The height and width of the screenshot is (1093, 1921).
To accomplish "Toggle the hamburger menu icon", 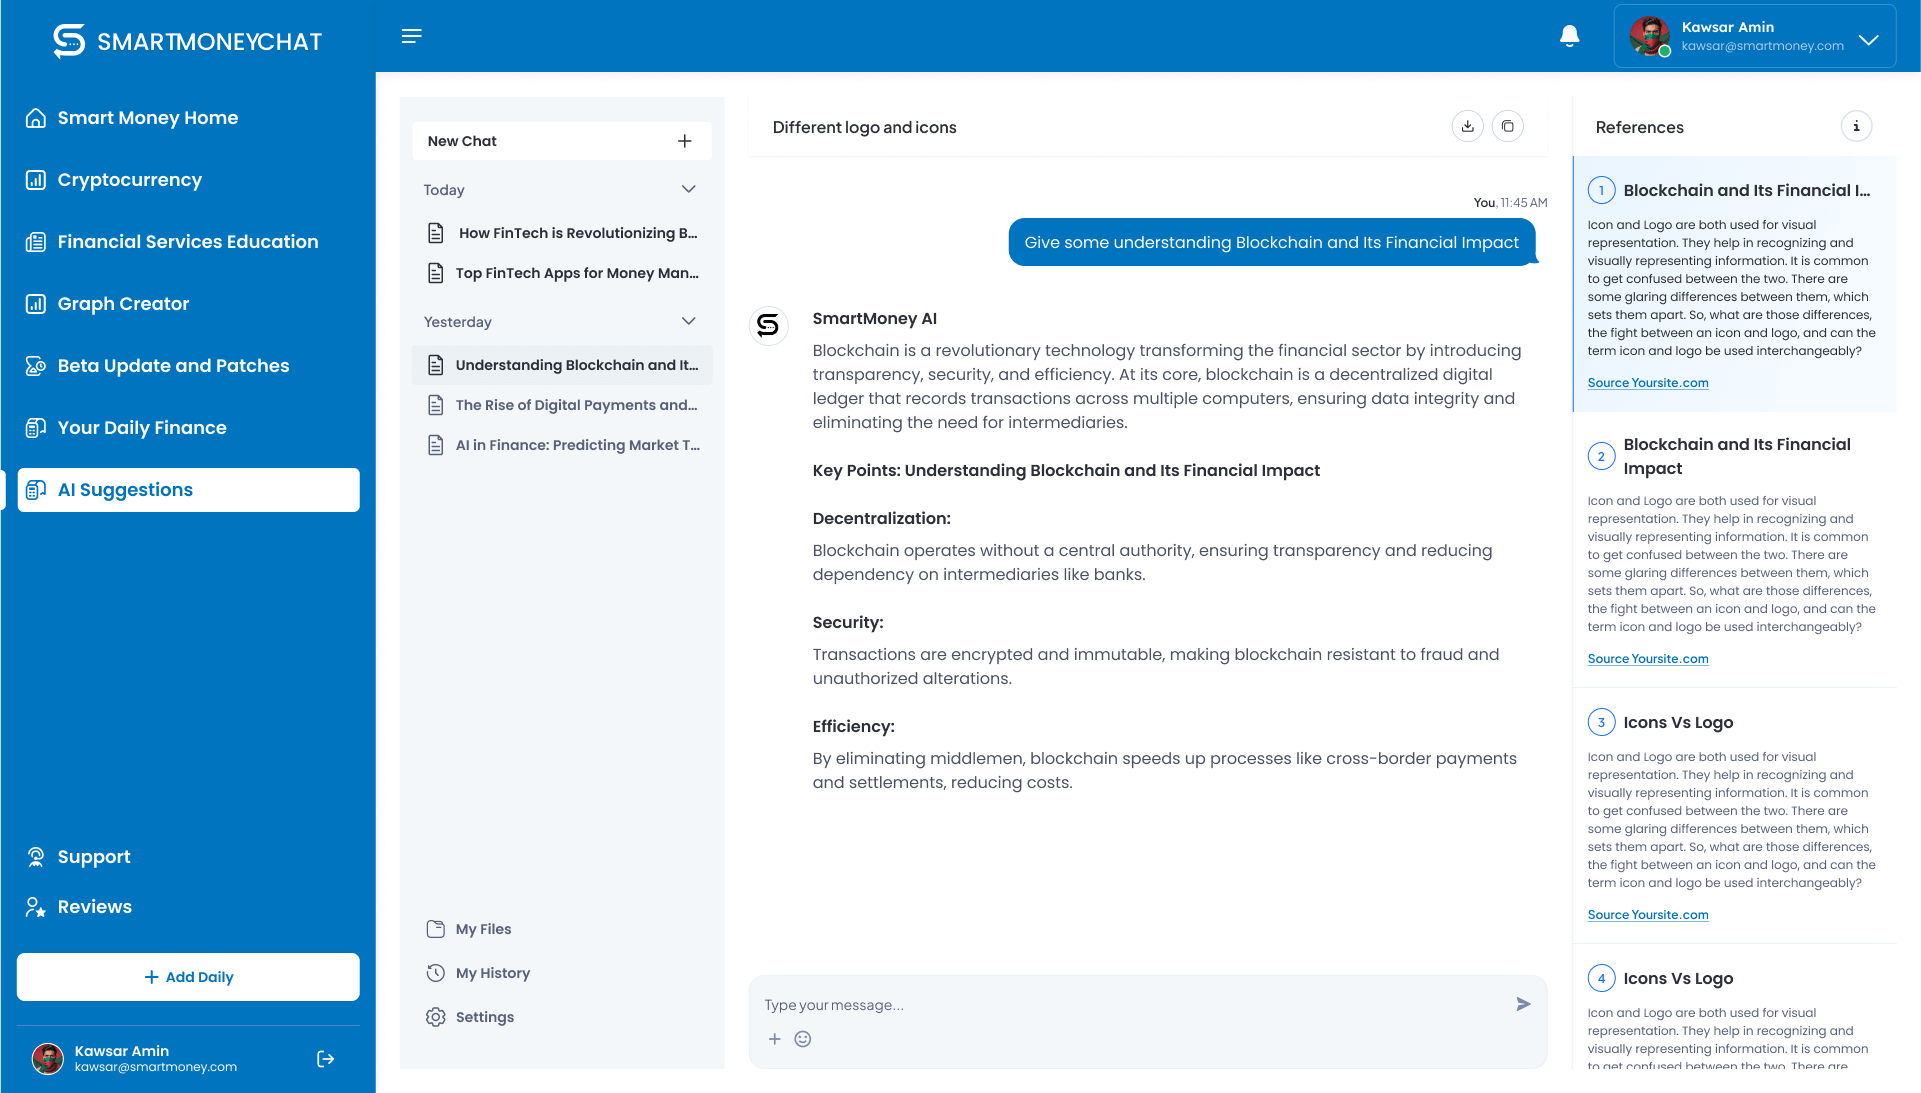I will [x=411, y=36].
